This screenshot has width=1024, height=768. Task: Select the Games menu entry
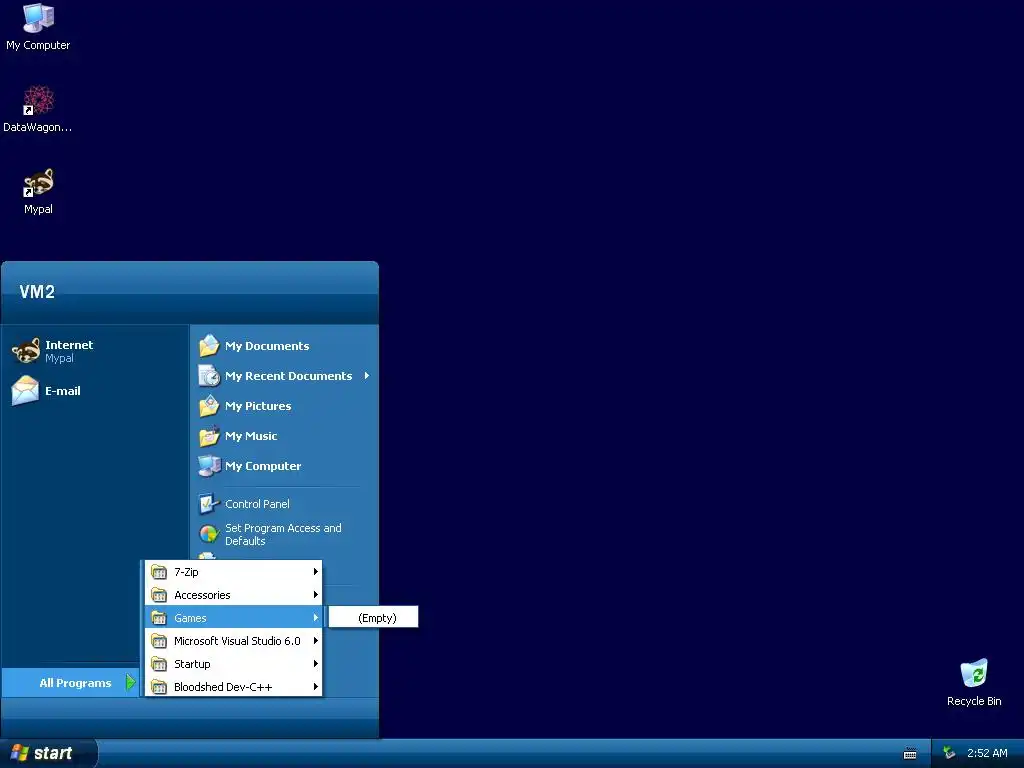coord(234,618)
